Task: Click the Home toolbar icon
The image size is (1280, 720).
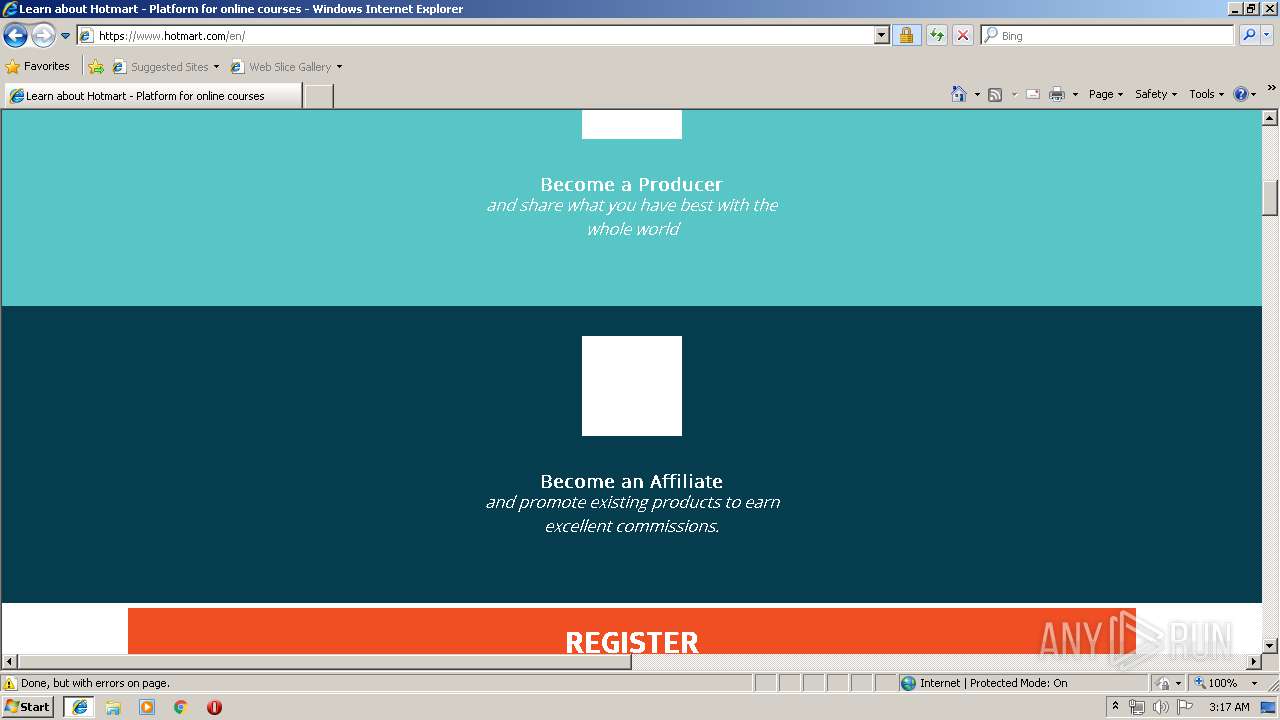Action: click(x=959, y=94)
